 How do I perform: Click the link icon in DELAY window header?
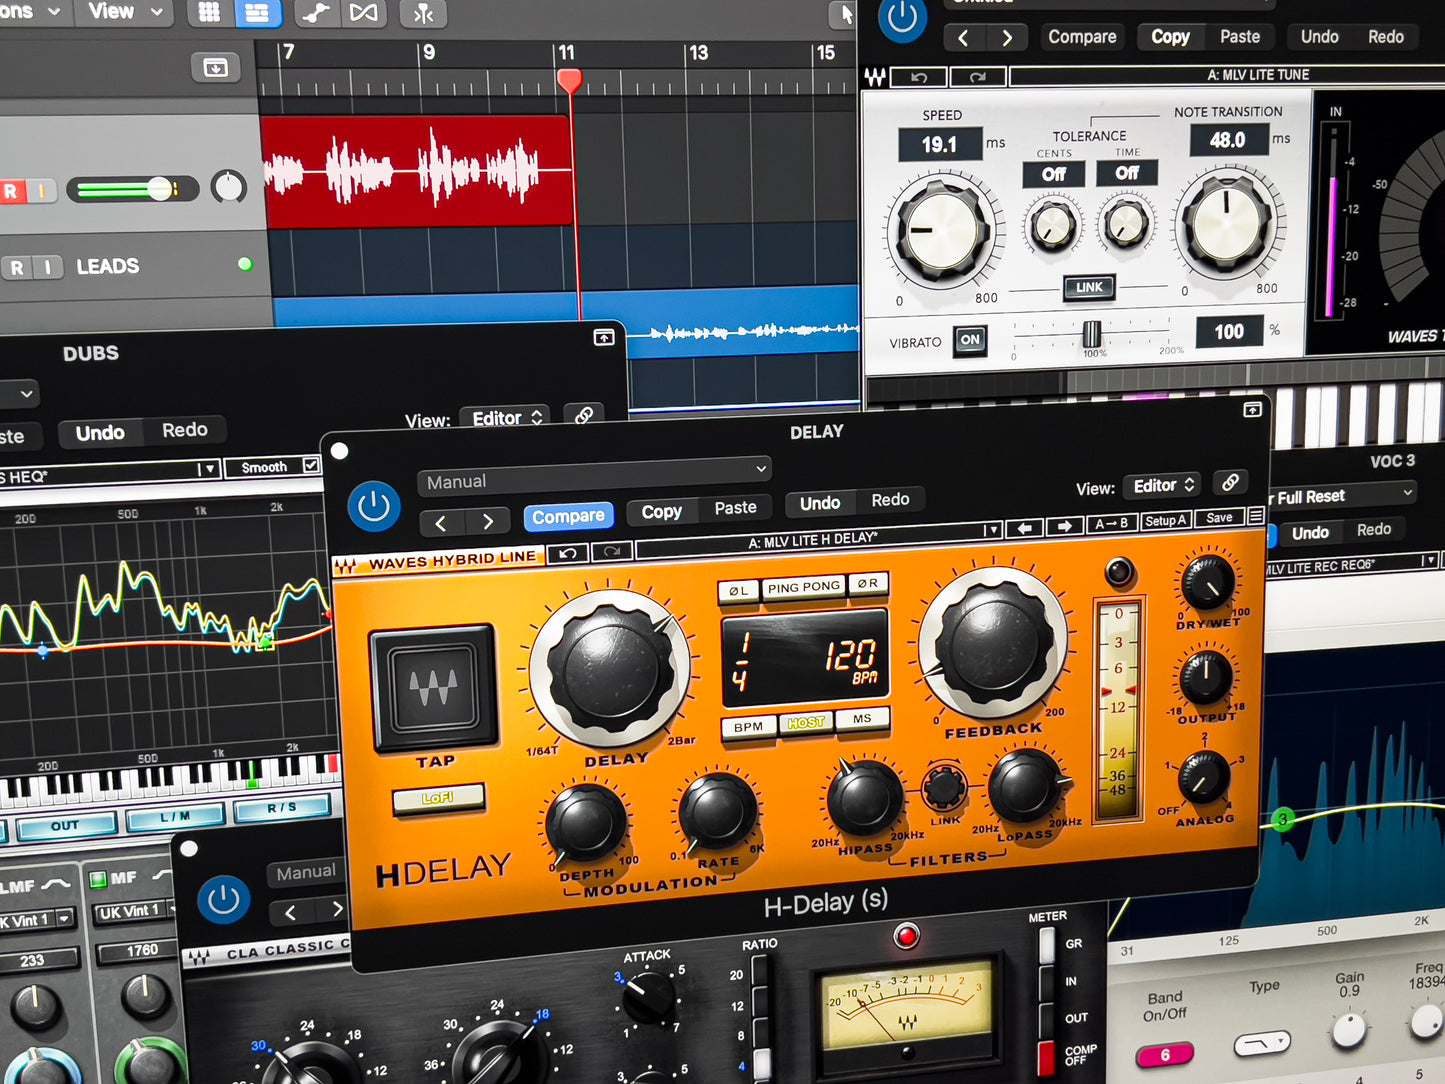tap(1230, 483)
